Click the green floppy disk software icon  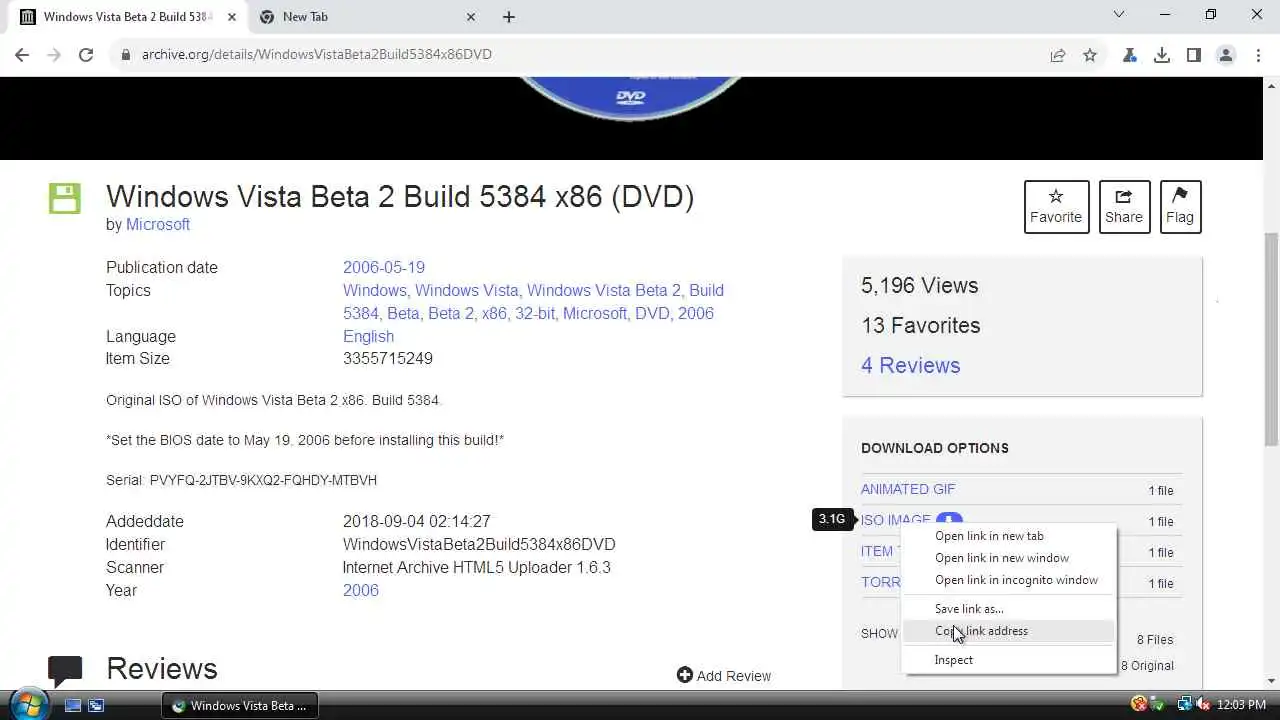(x=65, y=198)
